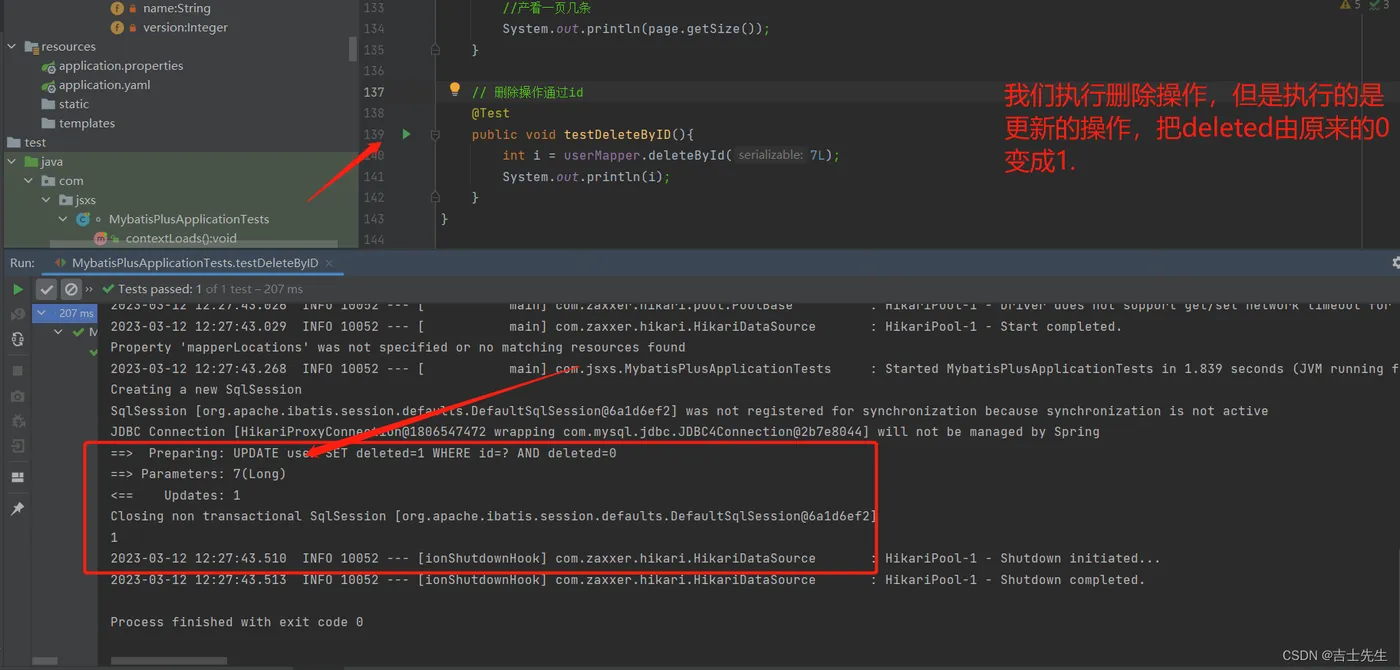Screen dimensions: 1400x670
Task: Select the static folder
Action: 74,104
